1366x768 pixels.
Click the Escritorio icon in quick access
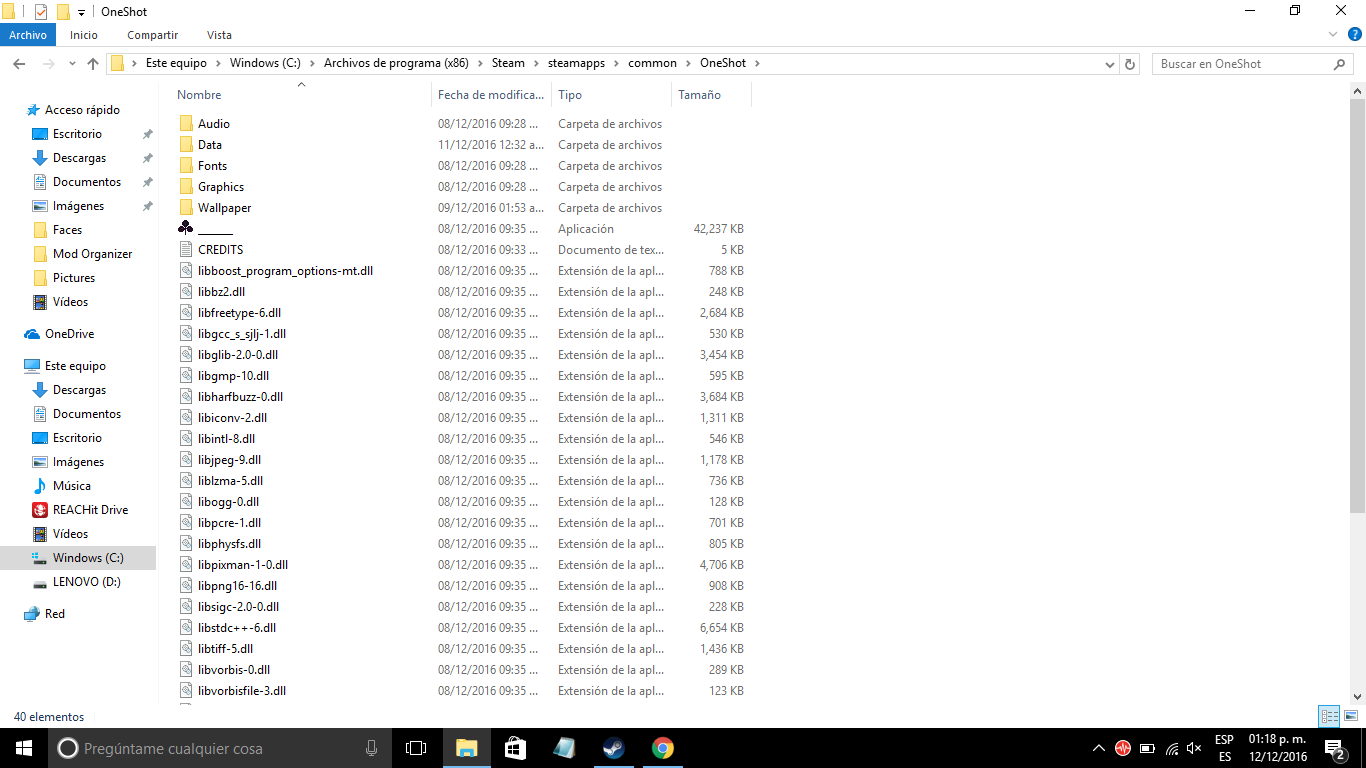(40, 134)
